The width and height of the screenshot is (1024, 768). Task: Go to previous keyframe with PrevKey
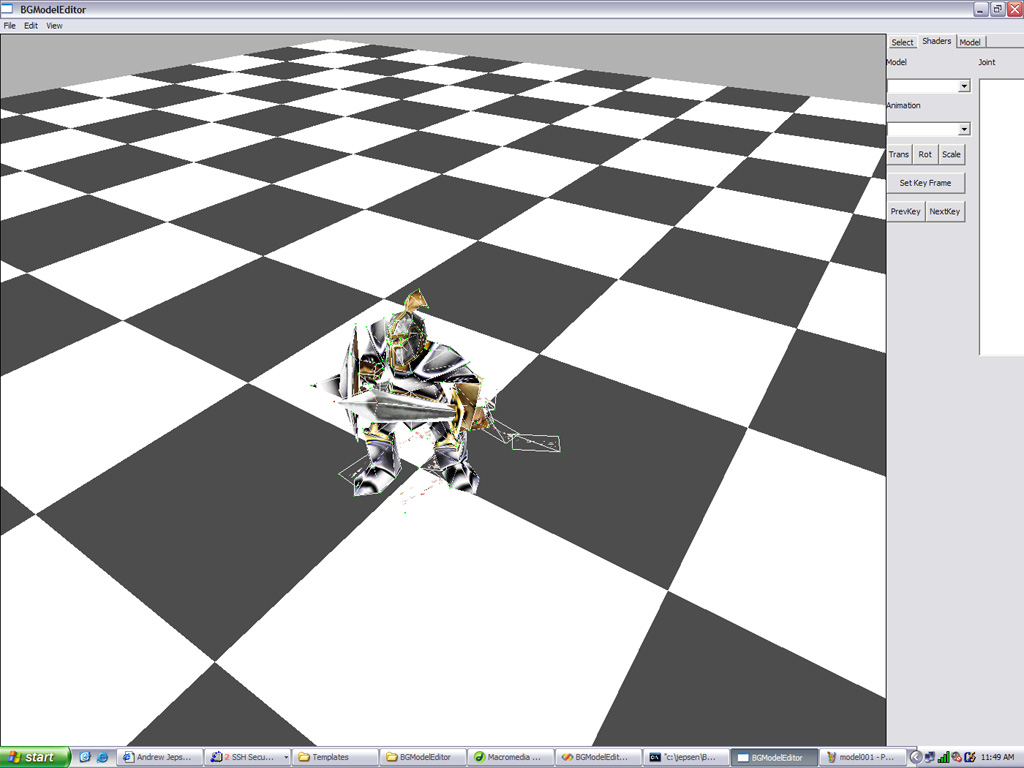(905, 212)
